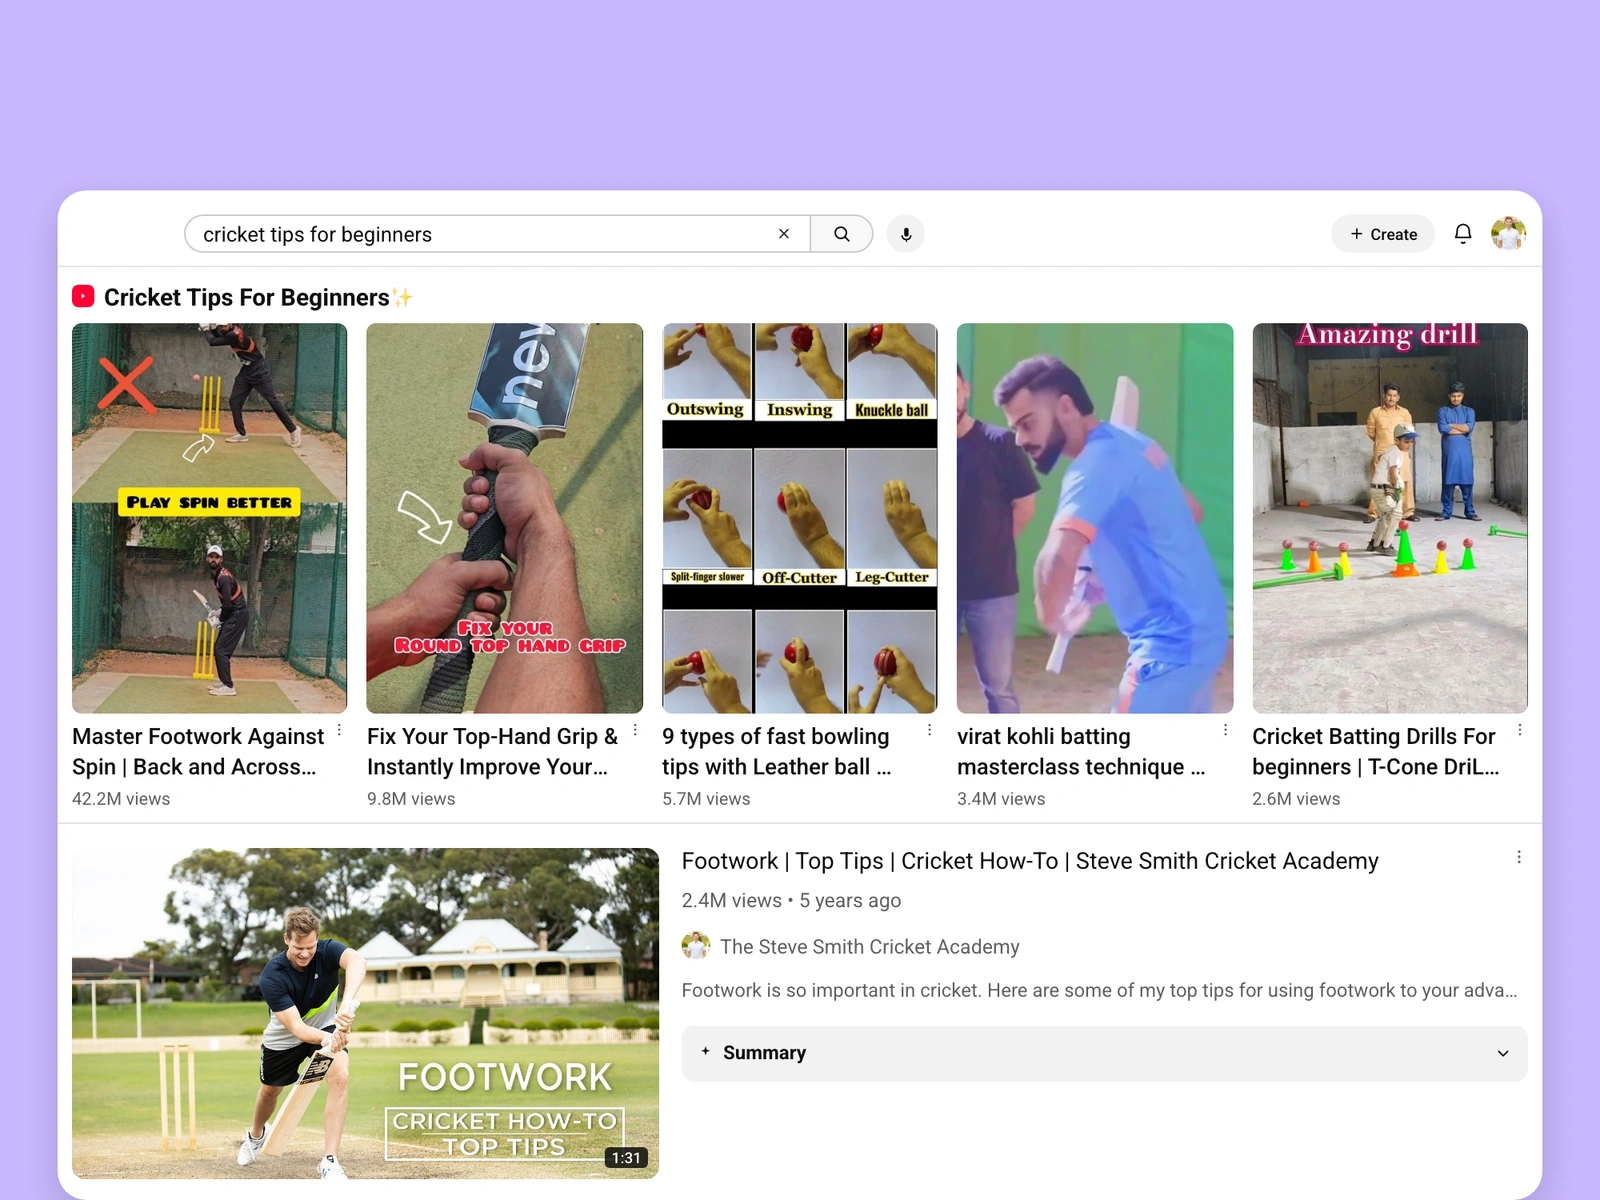This screenshot has width=1600, height=1200.
Task: Open the Amazing drill thumbnail
Action: (x=1390, y=518)
